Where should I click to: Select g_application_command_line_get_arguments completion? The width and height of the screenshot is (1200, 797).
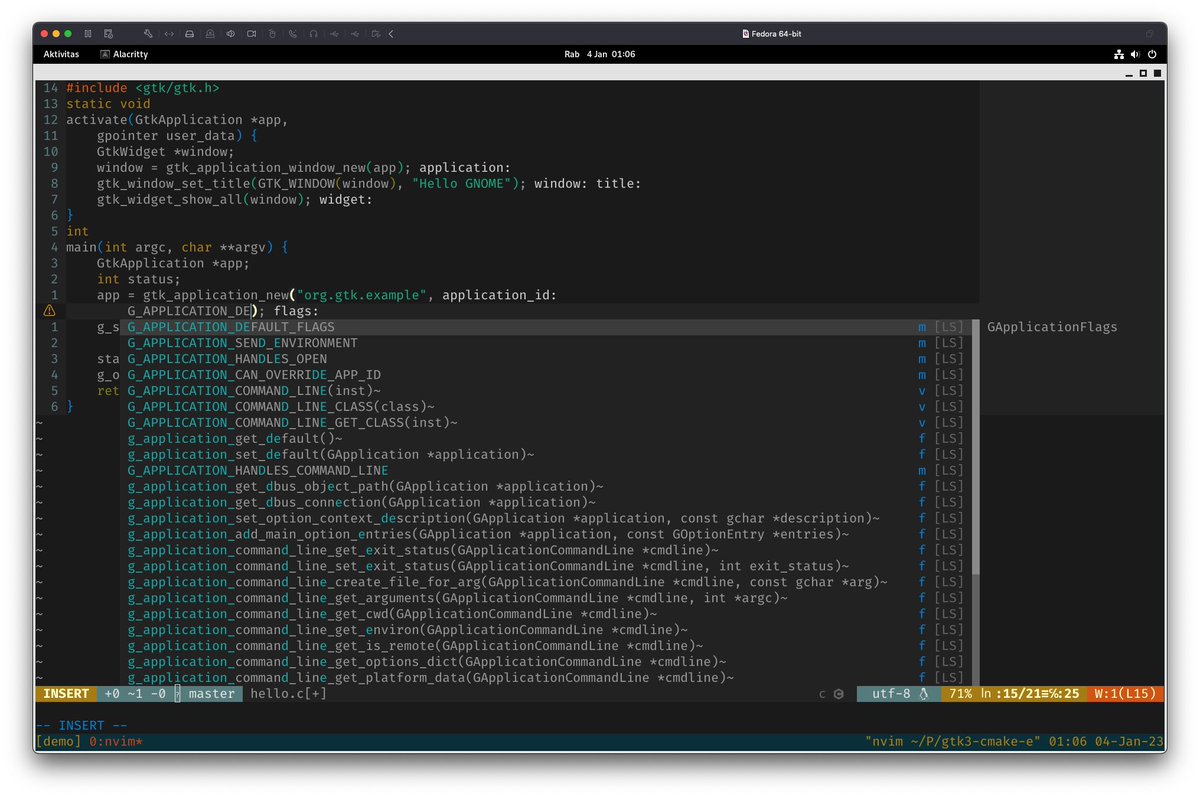(546, 598)
